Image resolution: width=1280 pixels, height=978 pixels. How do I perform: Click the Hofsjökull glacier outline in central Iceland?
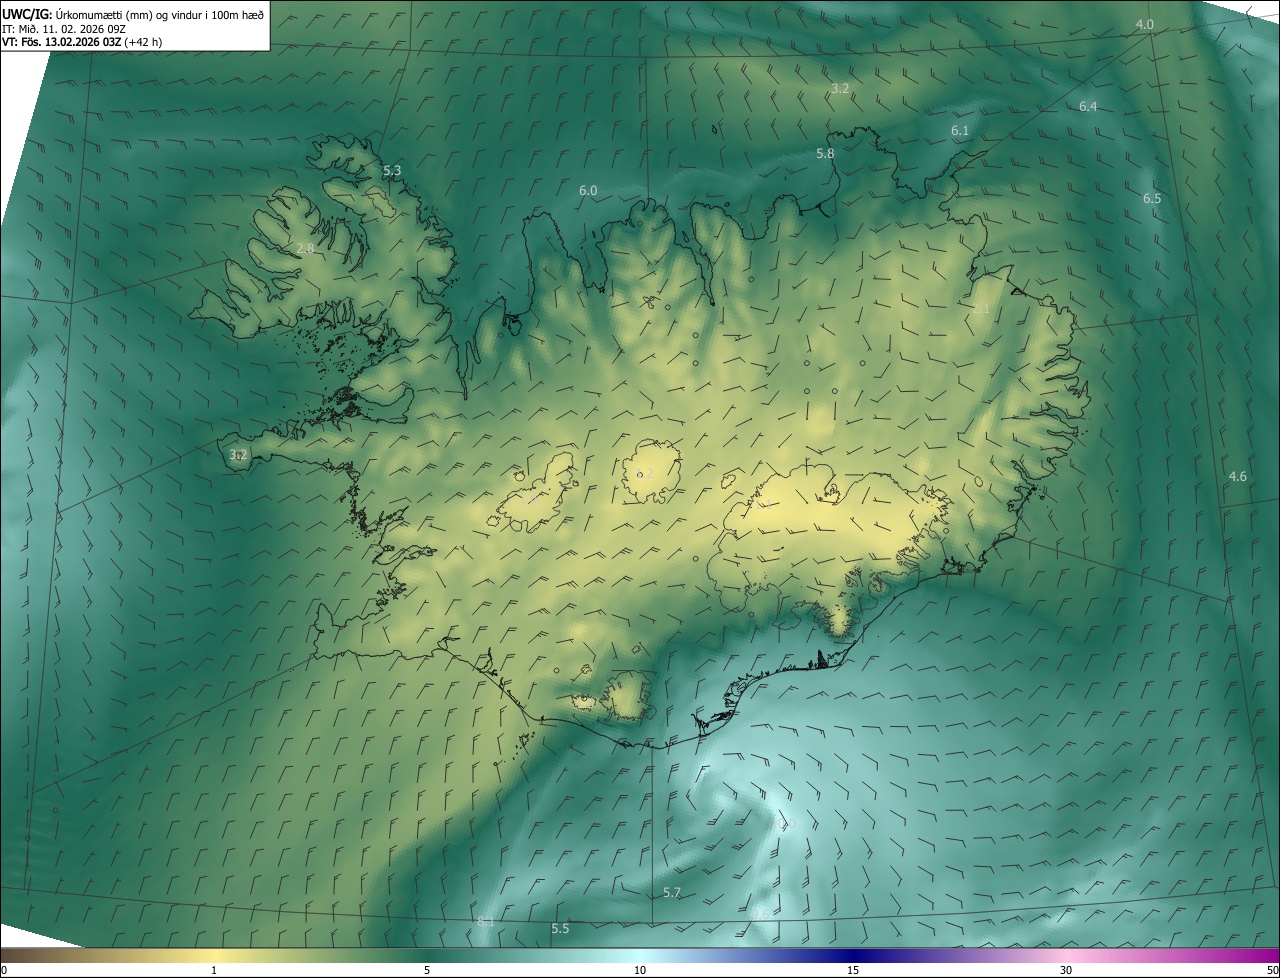pos(651,472)
